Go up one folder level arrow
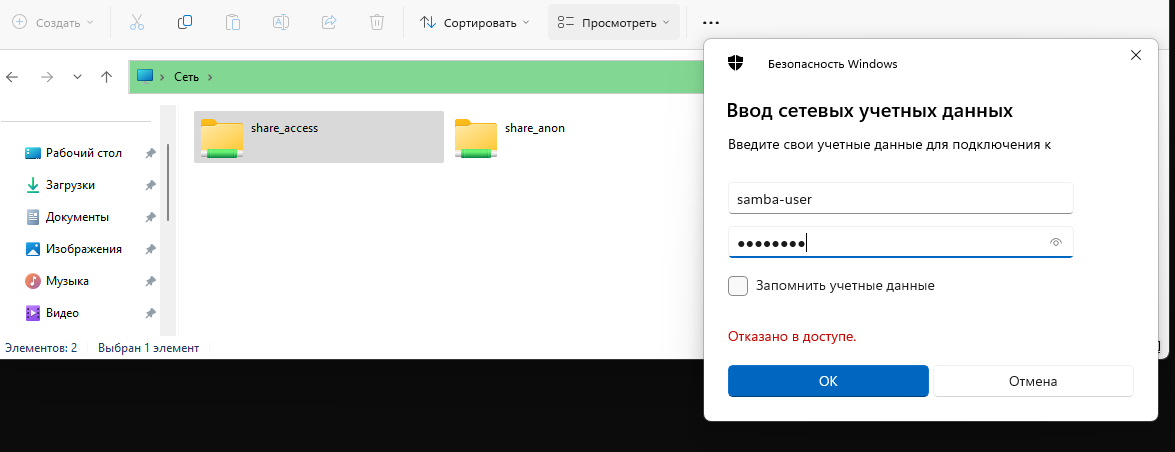1175x452 pixels. [x=107, y=77]
